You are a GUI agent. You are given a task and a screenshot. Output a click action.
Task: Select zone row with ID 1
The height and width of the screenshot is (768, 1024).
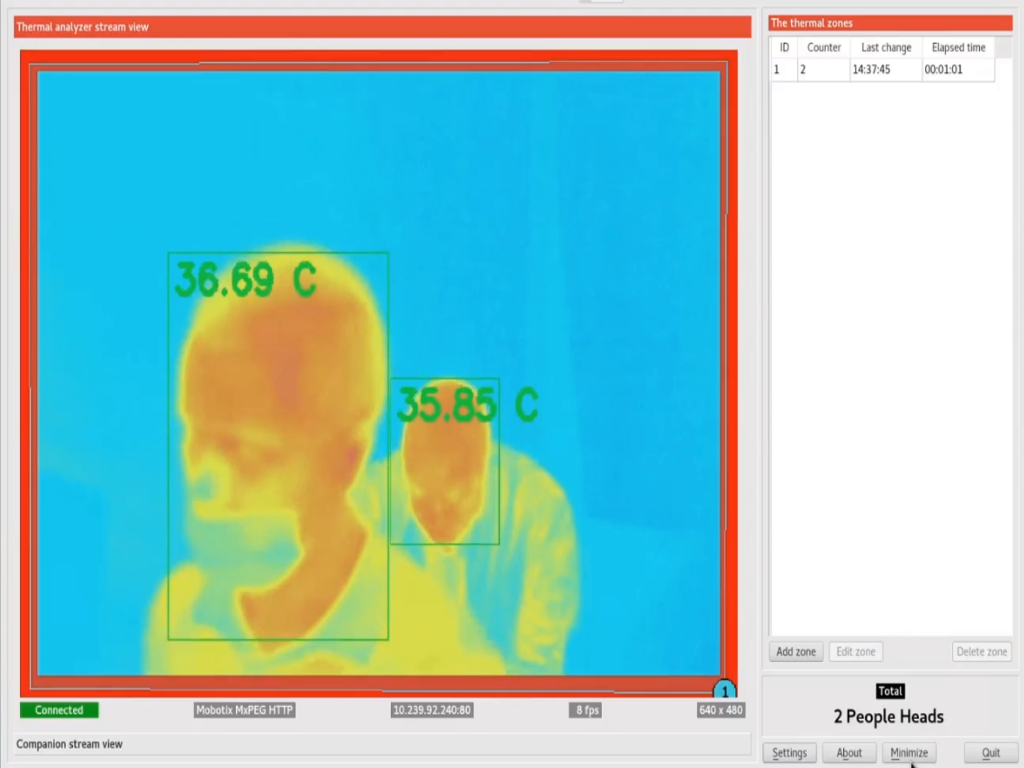(883, 69)
